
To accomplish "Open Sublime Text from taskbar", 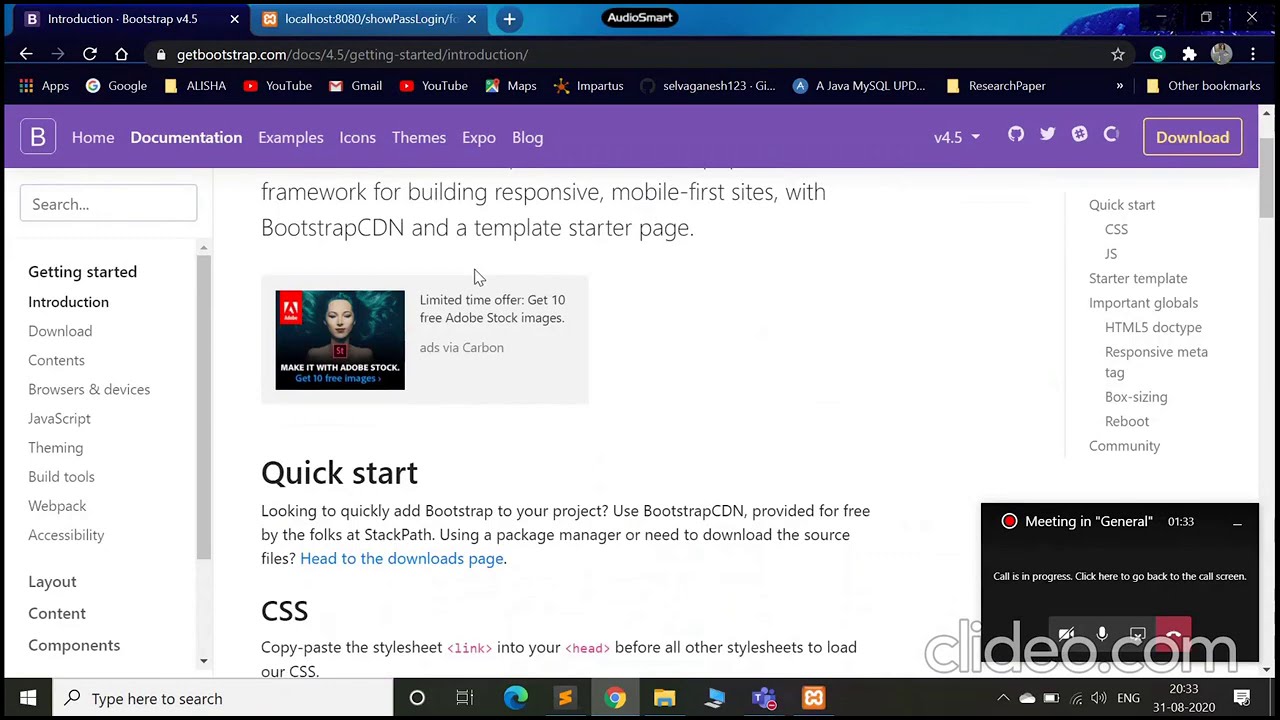I will 565,698.
